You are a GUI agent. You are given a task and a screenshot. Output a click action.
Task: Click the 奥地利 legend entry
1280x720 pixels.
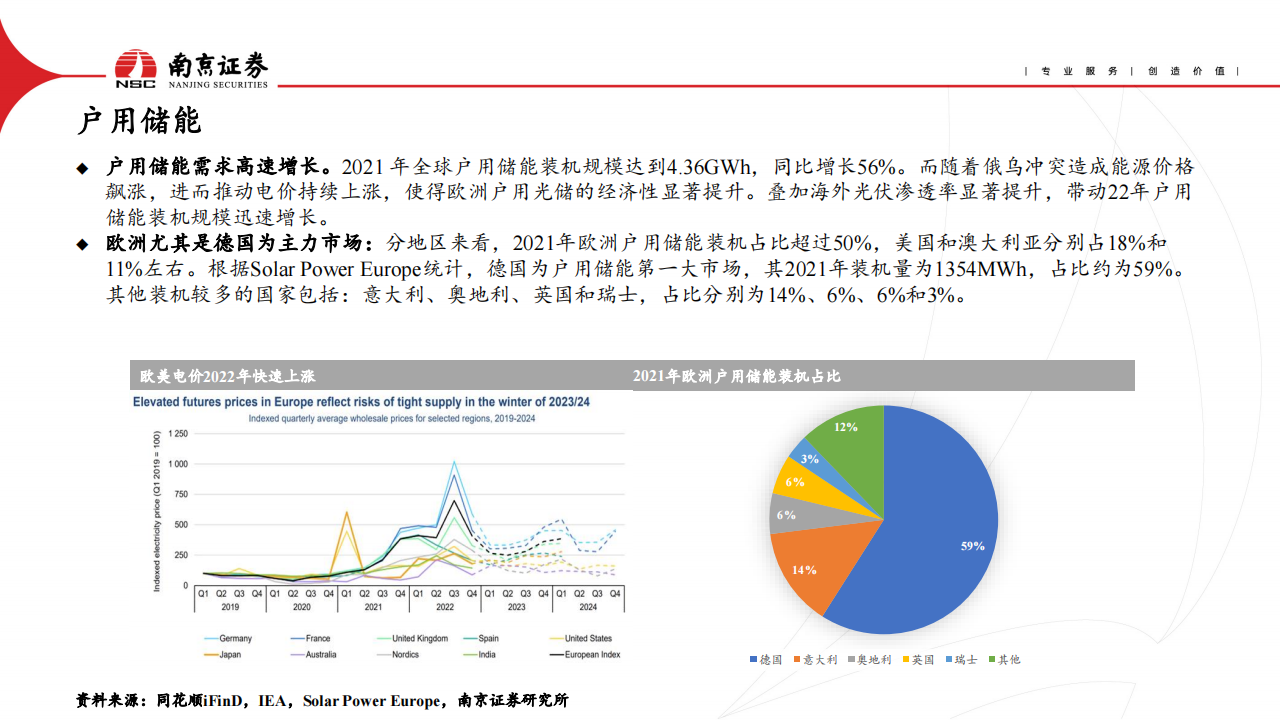click(870, 660)
